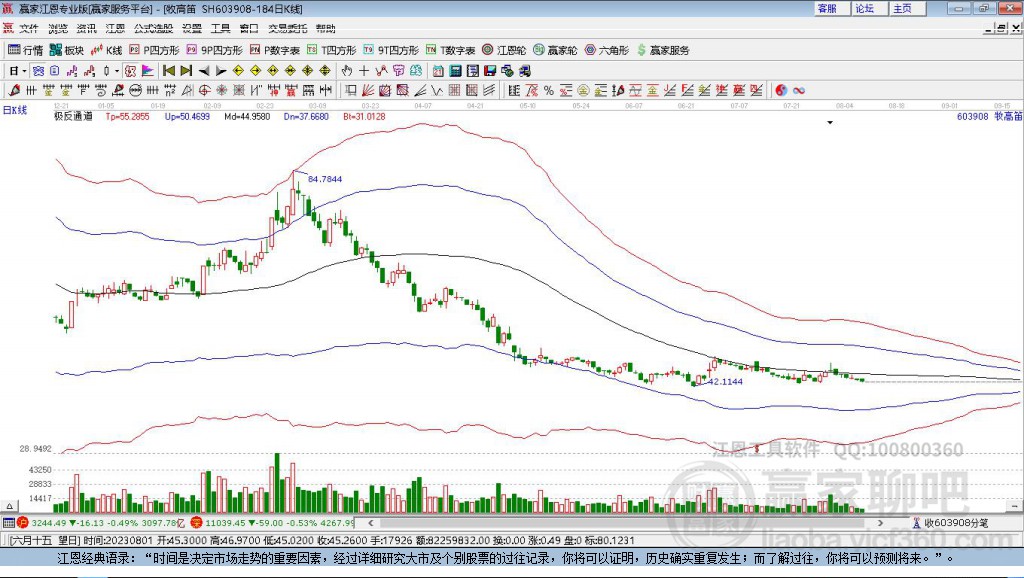The height and width of the screenshot is (578, 1024).
Task: Toggle the 权 adjustment icon
Action: [130, 71]
